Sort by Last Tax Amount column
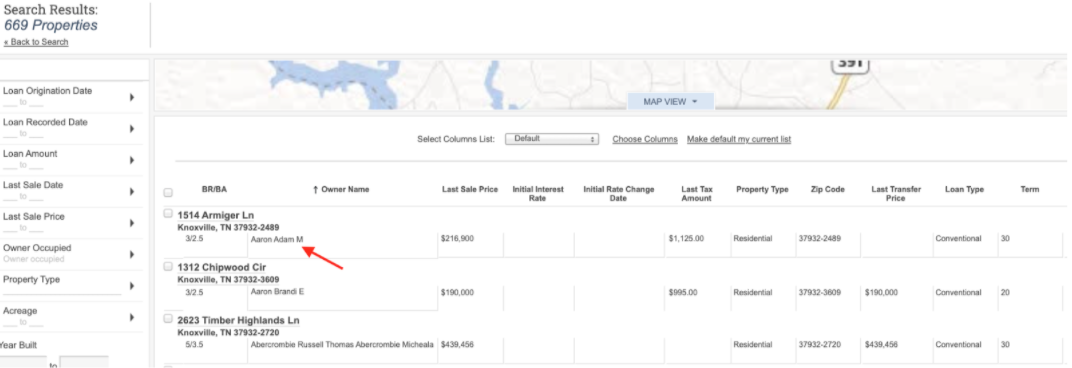 tap(697, 194)
